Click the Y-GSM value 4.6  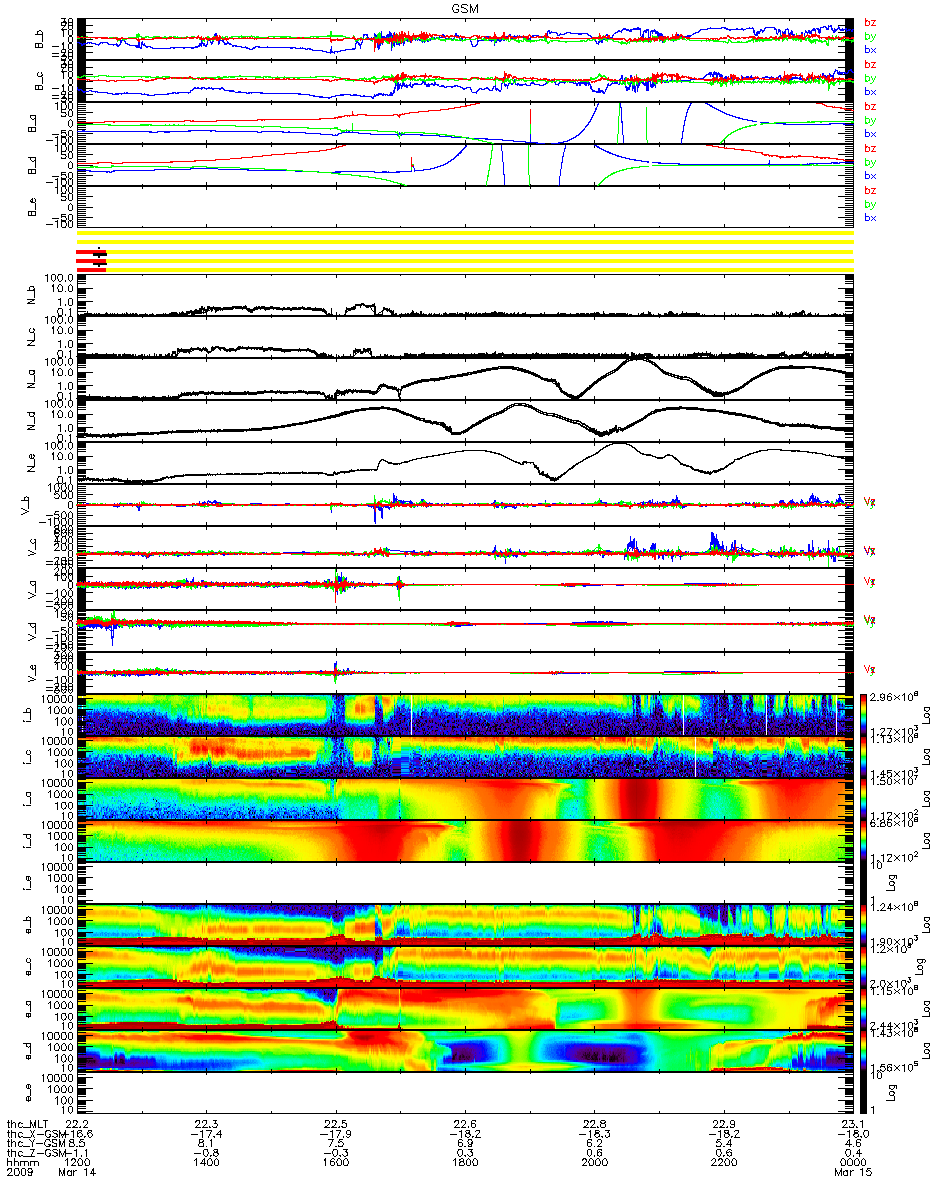pyautogui.click(x=851, y=1144)
